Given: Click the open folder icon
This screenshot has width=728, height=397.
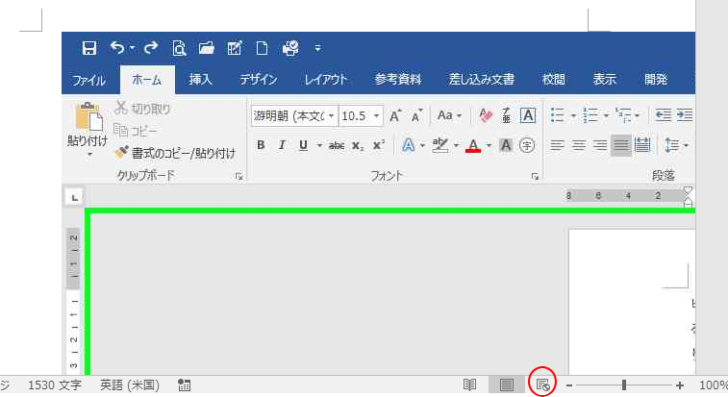Looking at the screenshot, I should tap(206, 48).
